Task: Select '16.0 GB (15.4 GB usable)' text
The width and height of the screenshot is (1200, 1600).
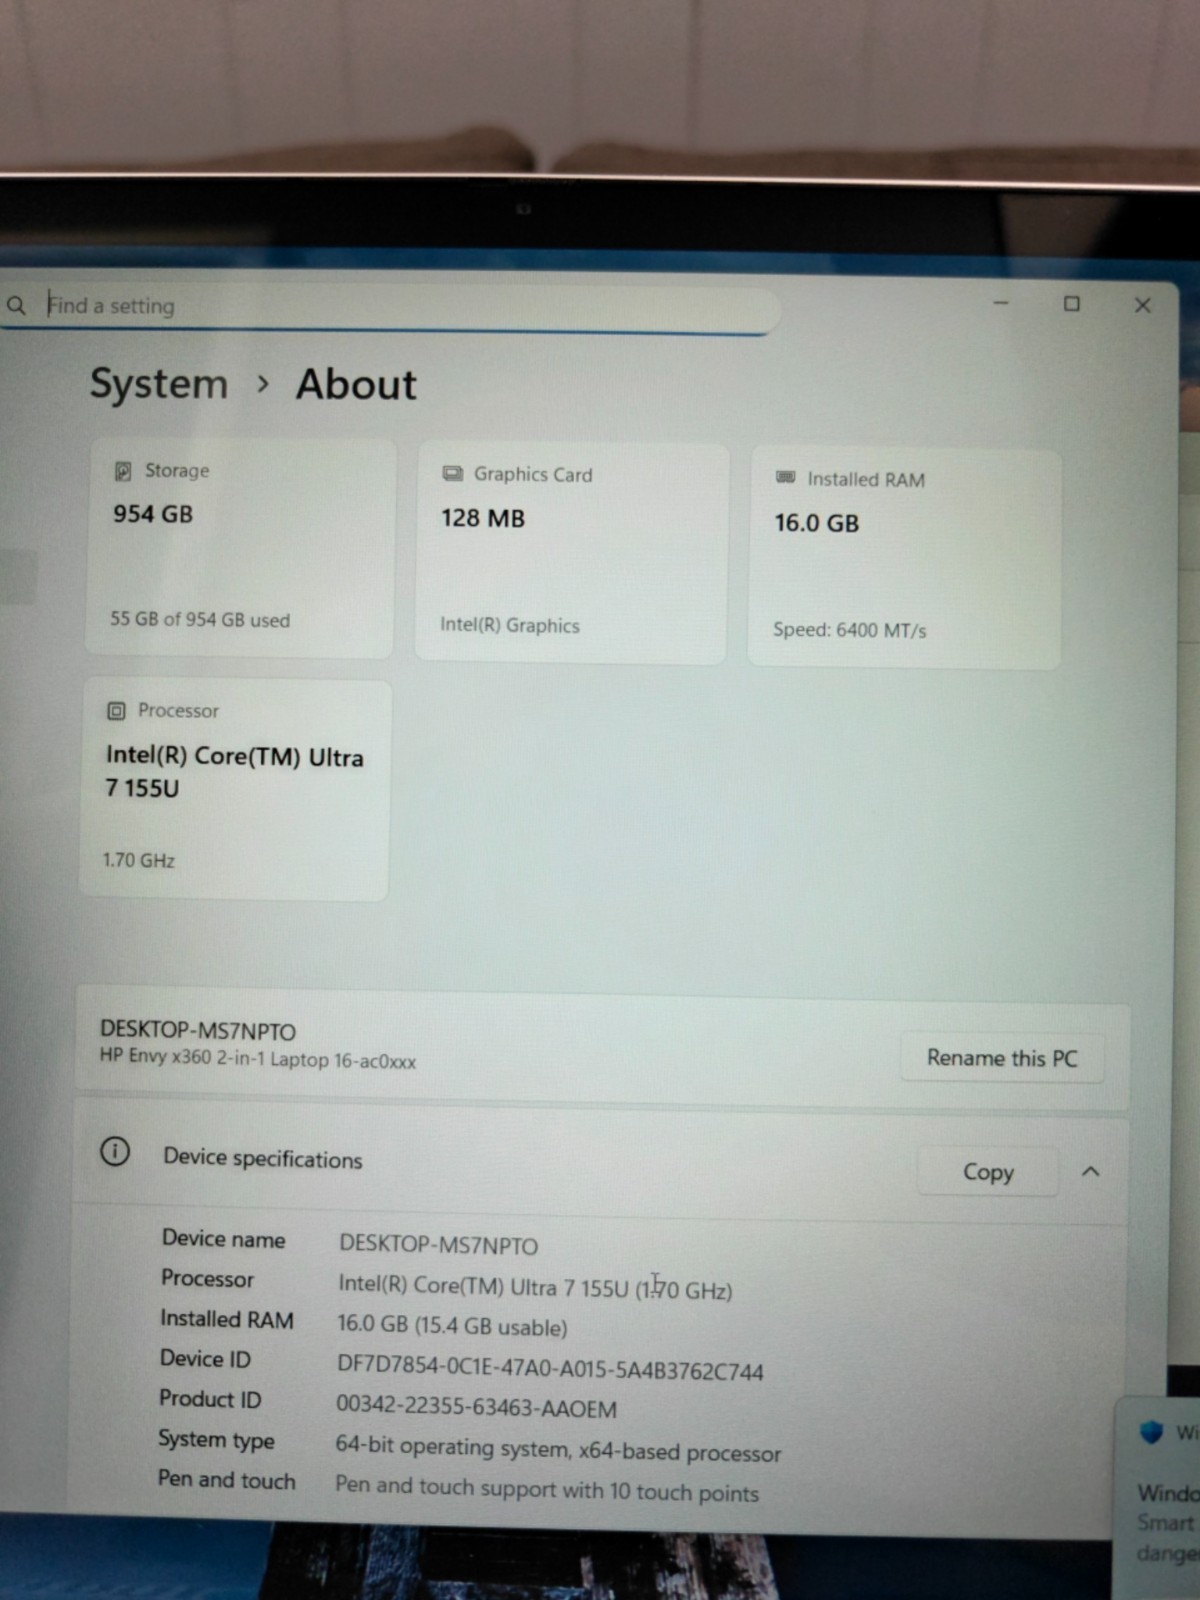Action: [452, 1326]
